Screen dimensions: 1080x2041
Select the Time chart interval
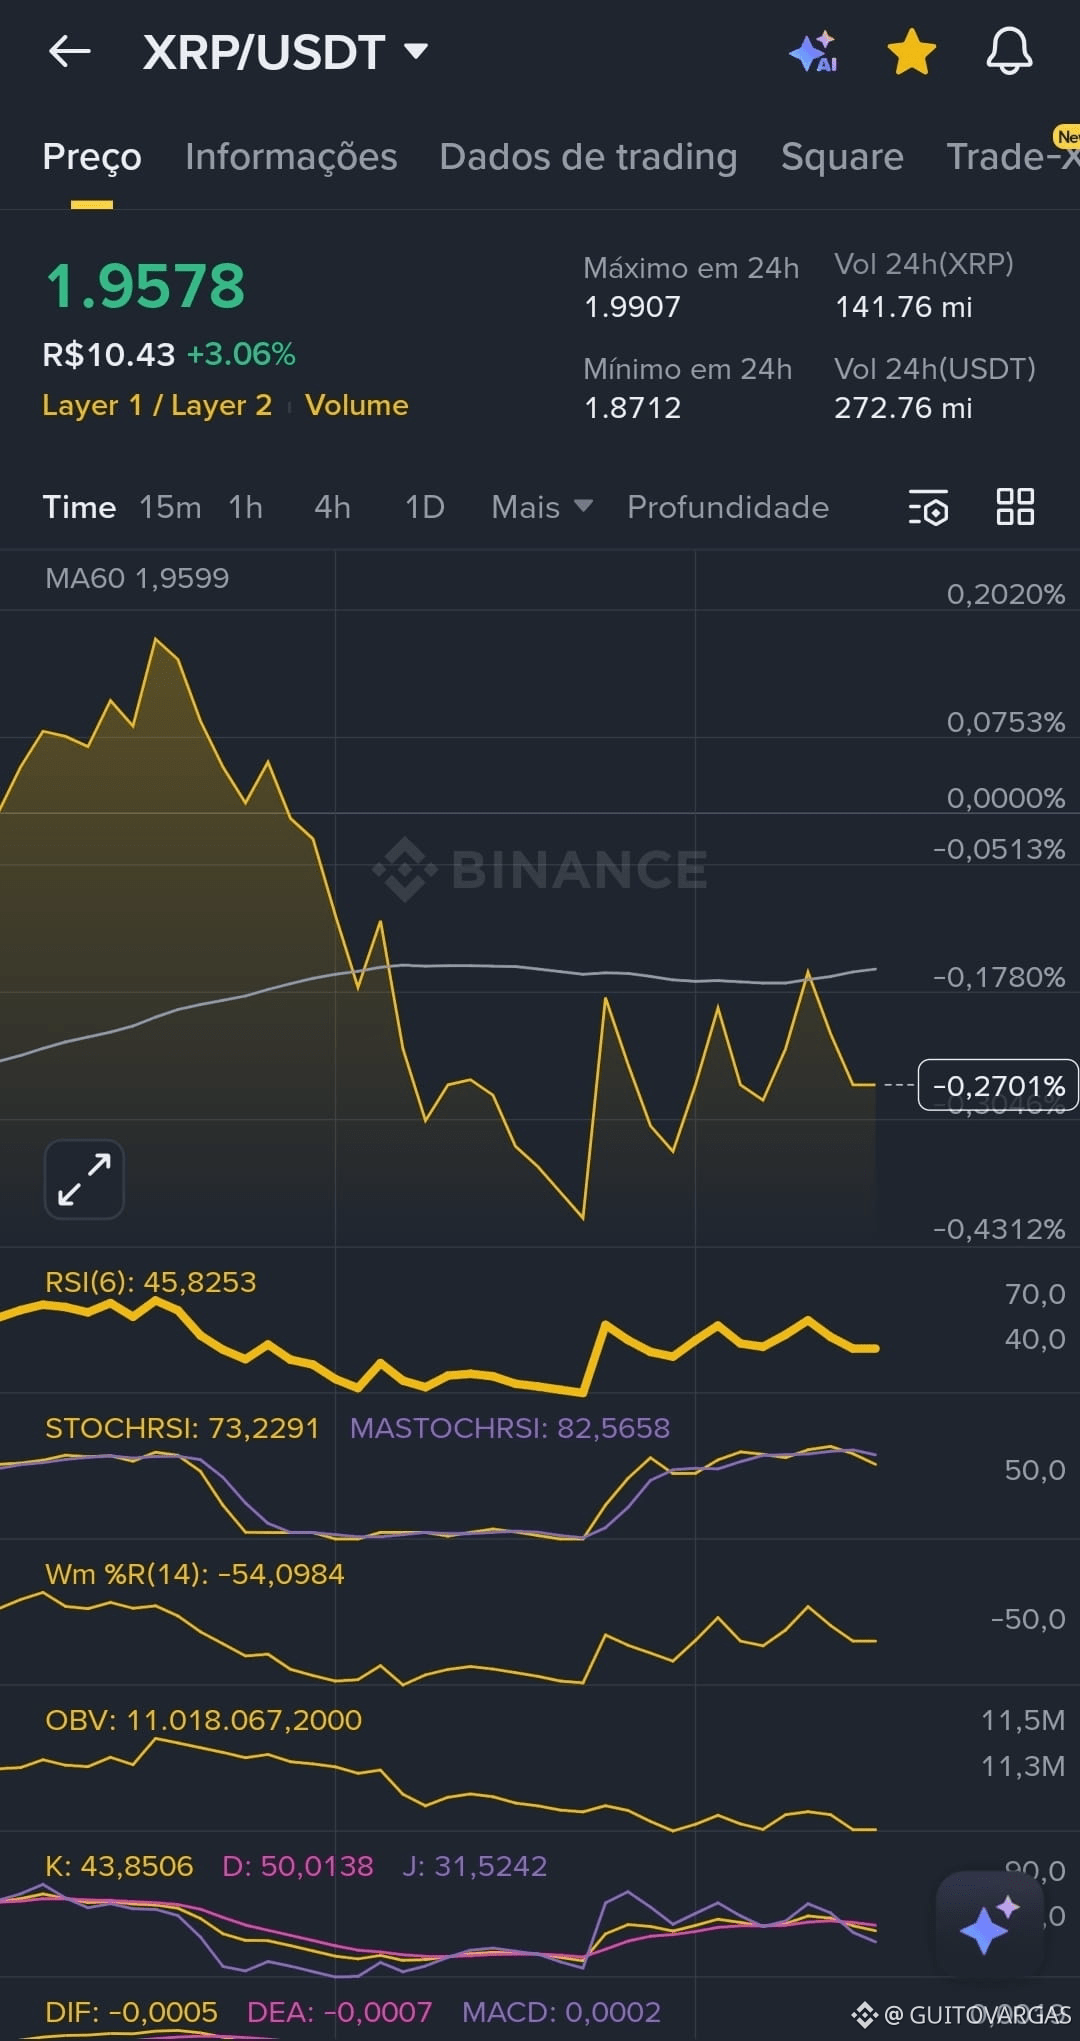[79, 507]
